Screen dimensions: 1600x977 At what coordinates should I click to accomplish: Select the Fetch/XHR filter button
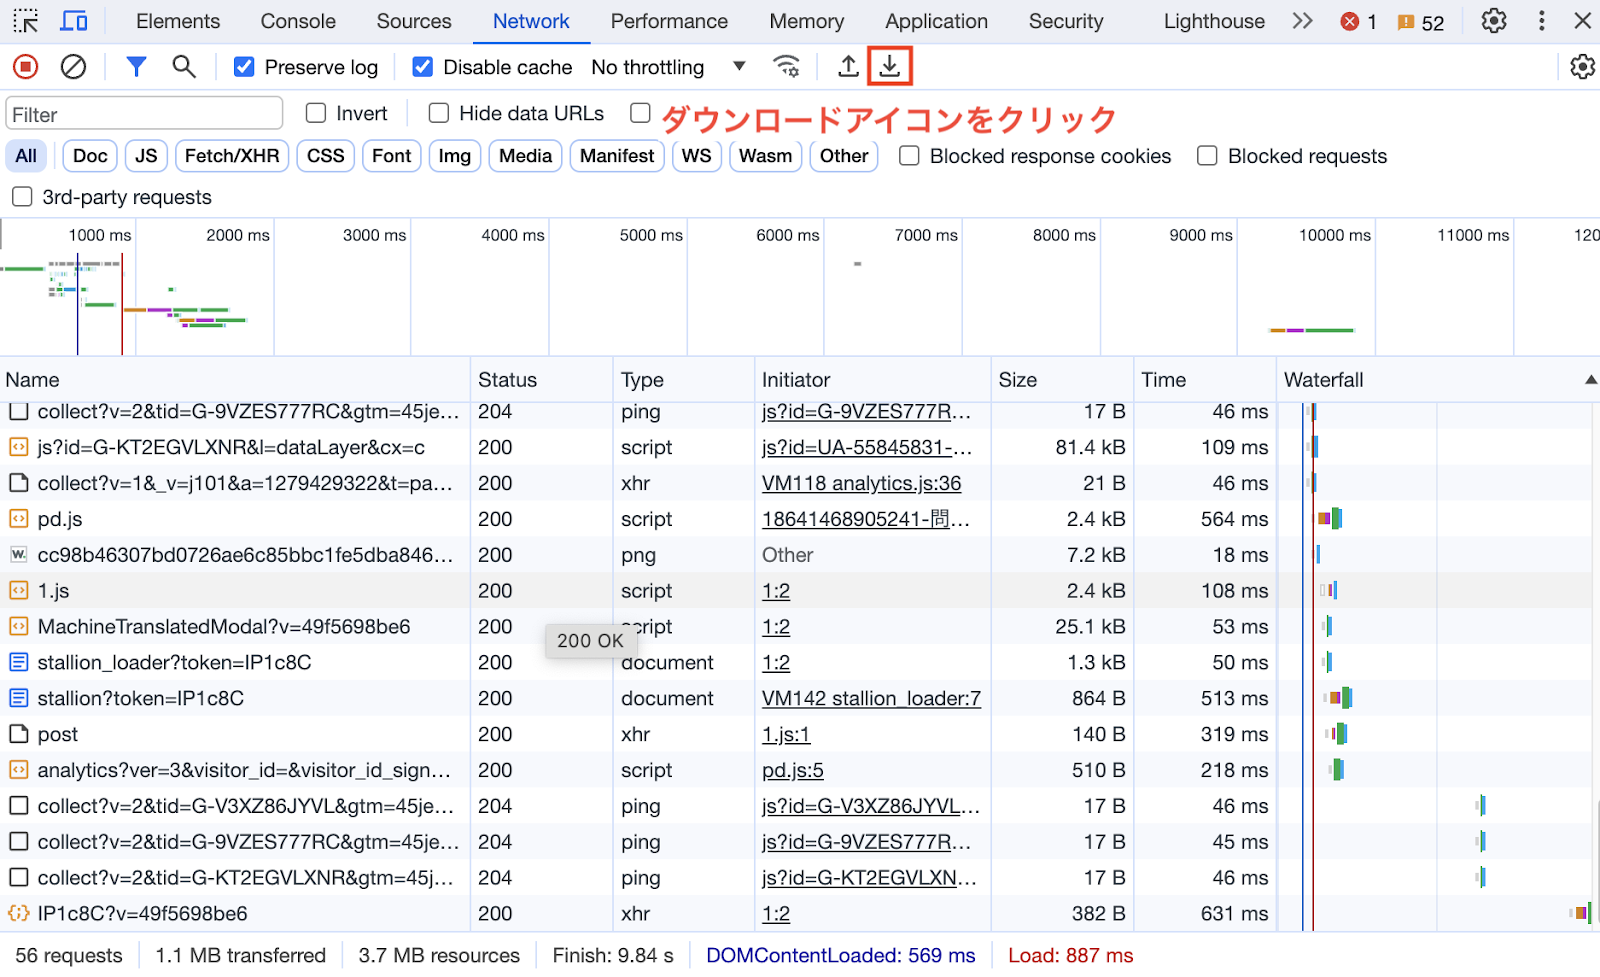[x=232, y=156]
